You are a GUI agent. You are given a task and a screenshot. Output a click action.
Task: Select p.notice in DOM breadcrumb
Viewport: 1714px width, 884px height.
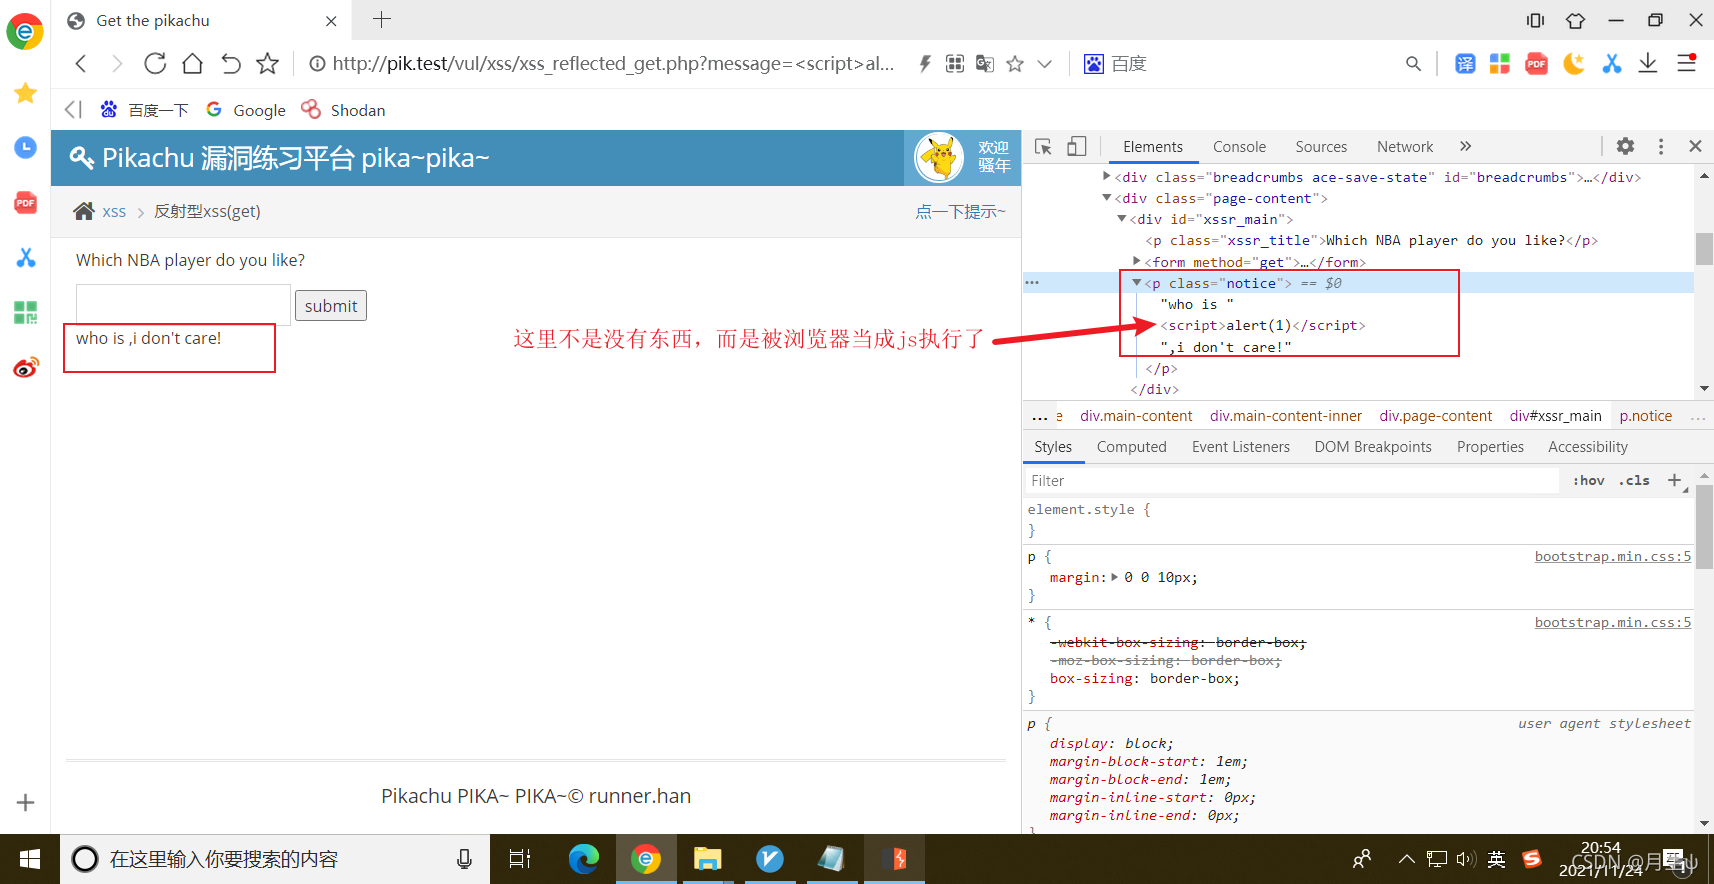1646,416
